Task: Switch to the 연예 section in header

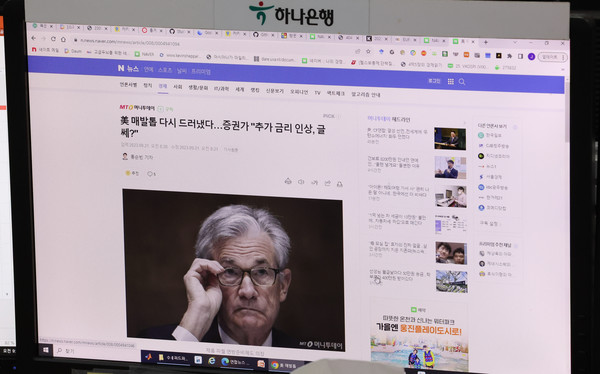Action: pyautogui.click(x=148, y=69)
